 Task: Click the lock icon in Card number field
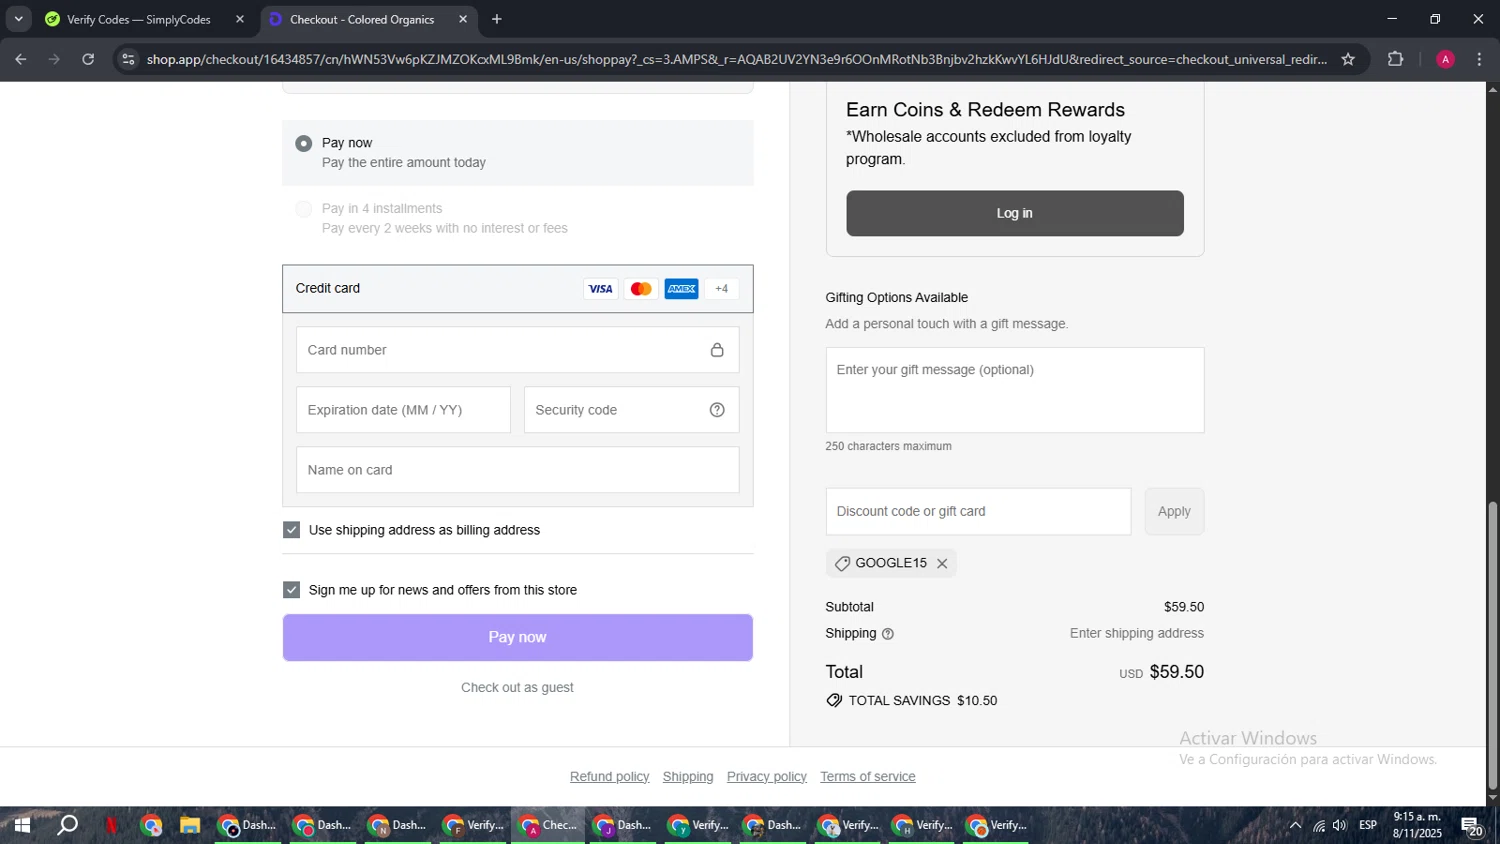(717, 350)
